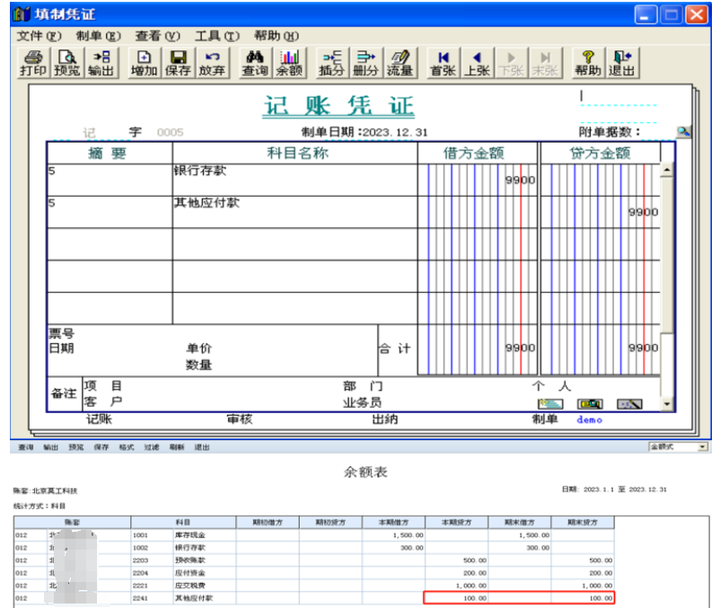Click the voucher number 0005 field
The width and height of the screenshot is (720, 608).
point(170,133)
